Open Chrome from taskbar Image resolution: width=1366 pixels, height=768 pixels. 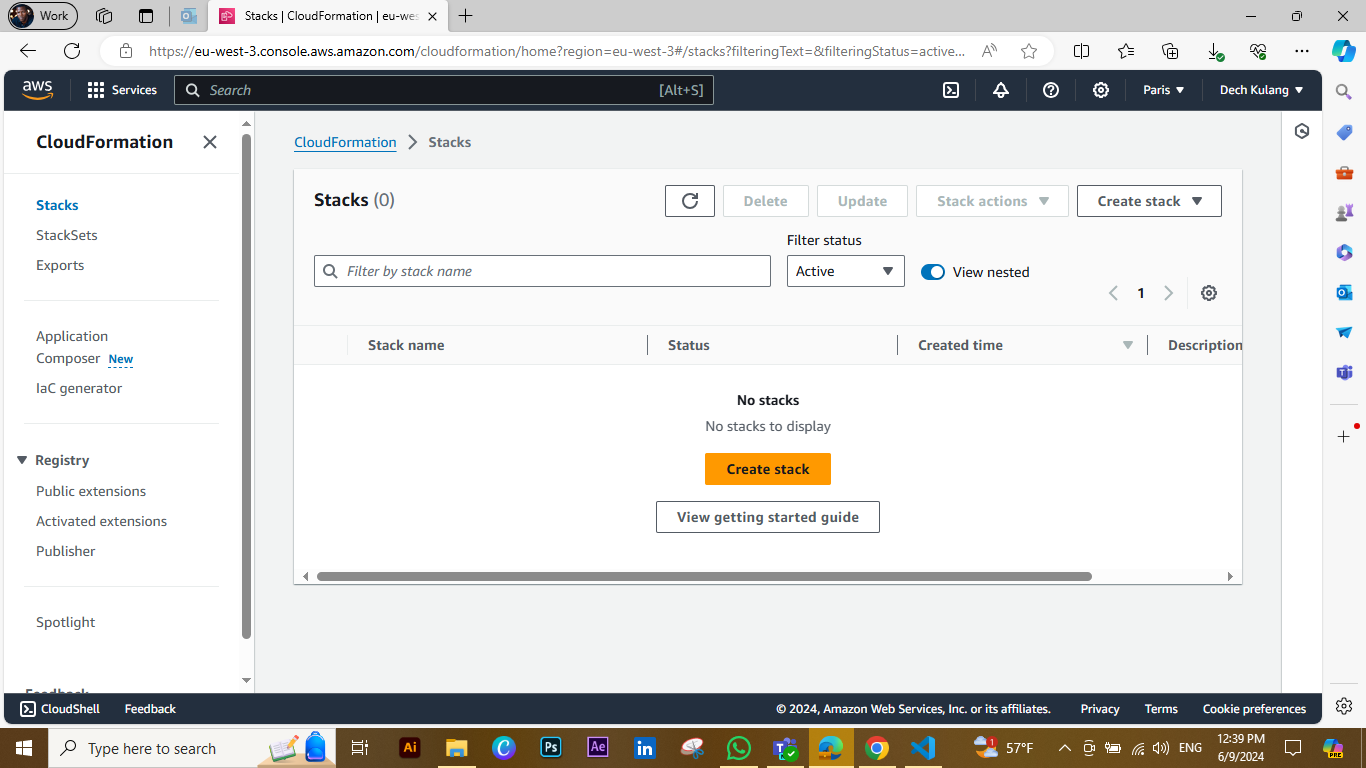click(877, 748)
